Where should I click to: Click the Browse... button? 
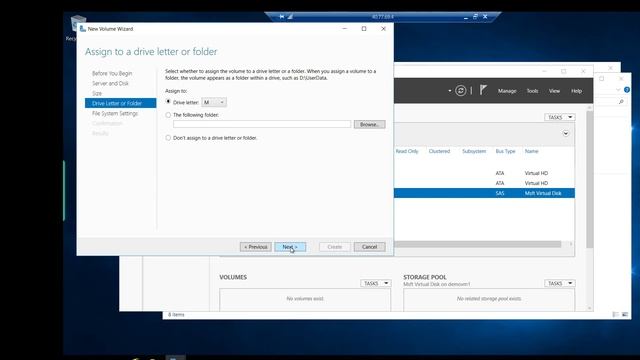point(369,124)
